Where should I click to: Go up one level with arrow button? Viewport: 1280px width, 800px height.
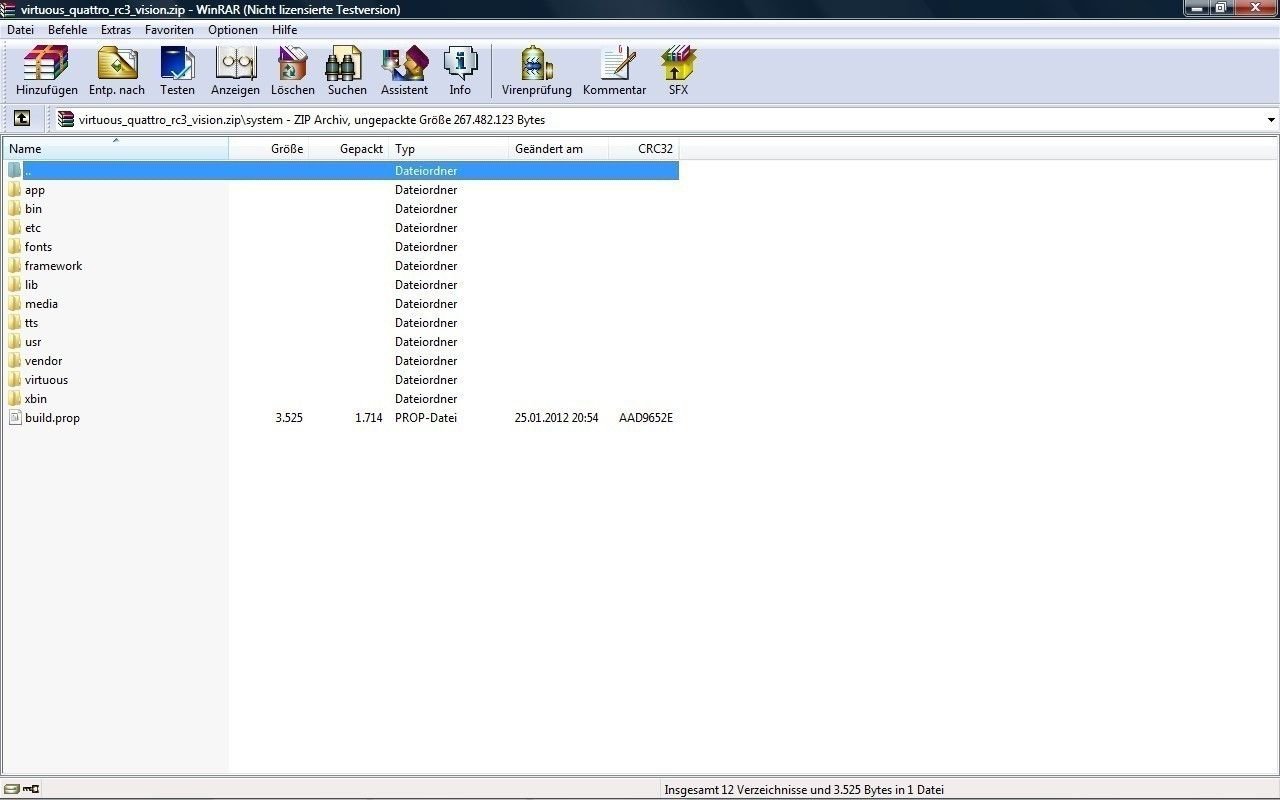point(22,119)
